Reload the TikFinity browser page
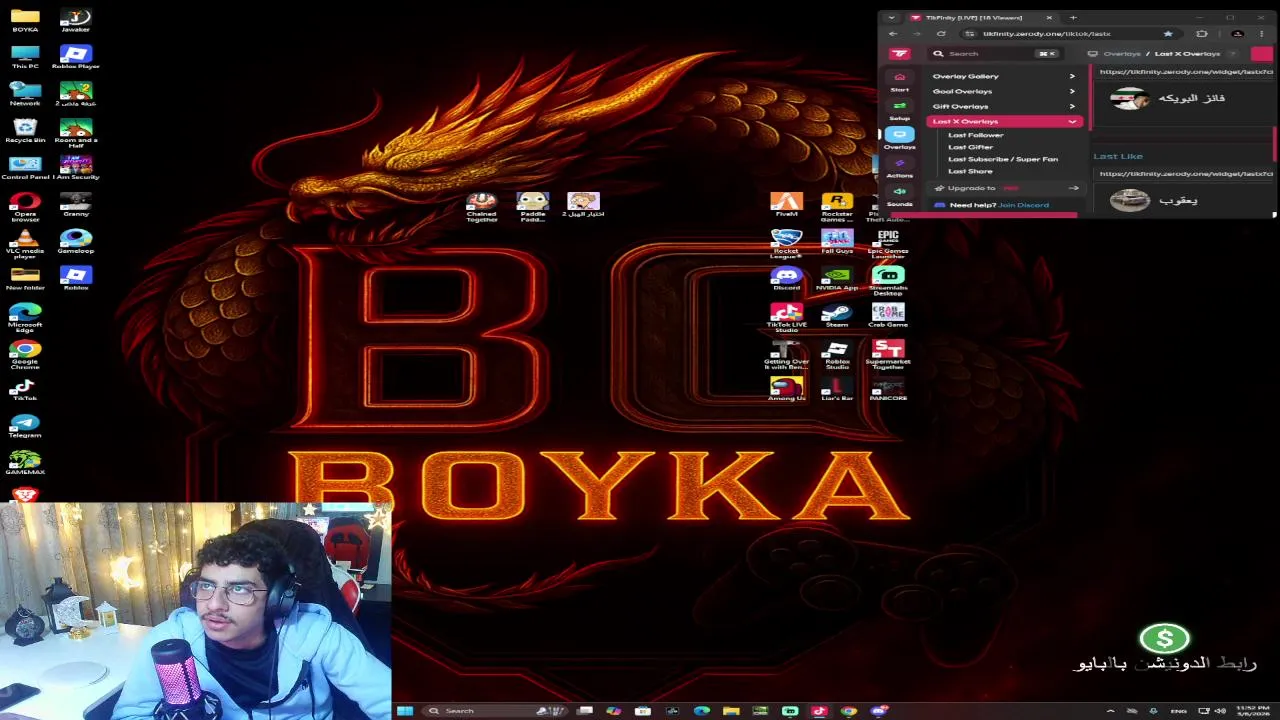Image resolution: width=1280 pixels, height=720 pixels. coord(941,34)
